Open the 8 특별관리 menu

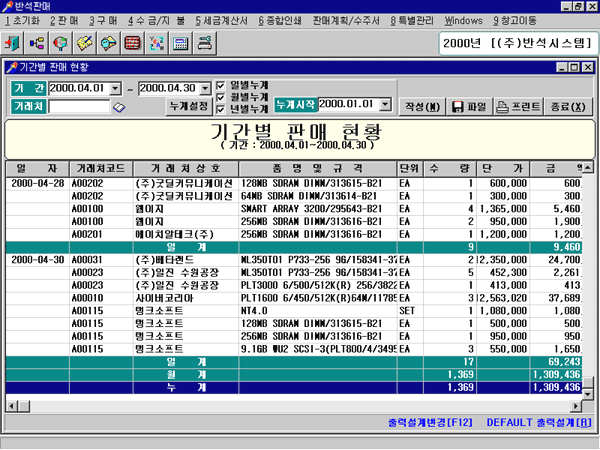coord(412,21)
